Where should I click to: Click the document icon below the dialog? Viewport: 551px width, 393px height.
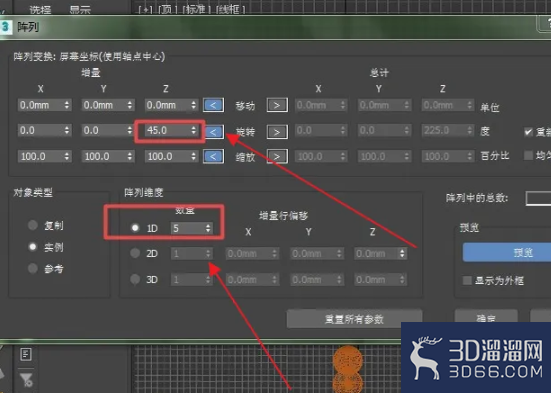(26, 354)
